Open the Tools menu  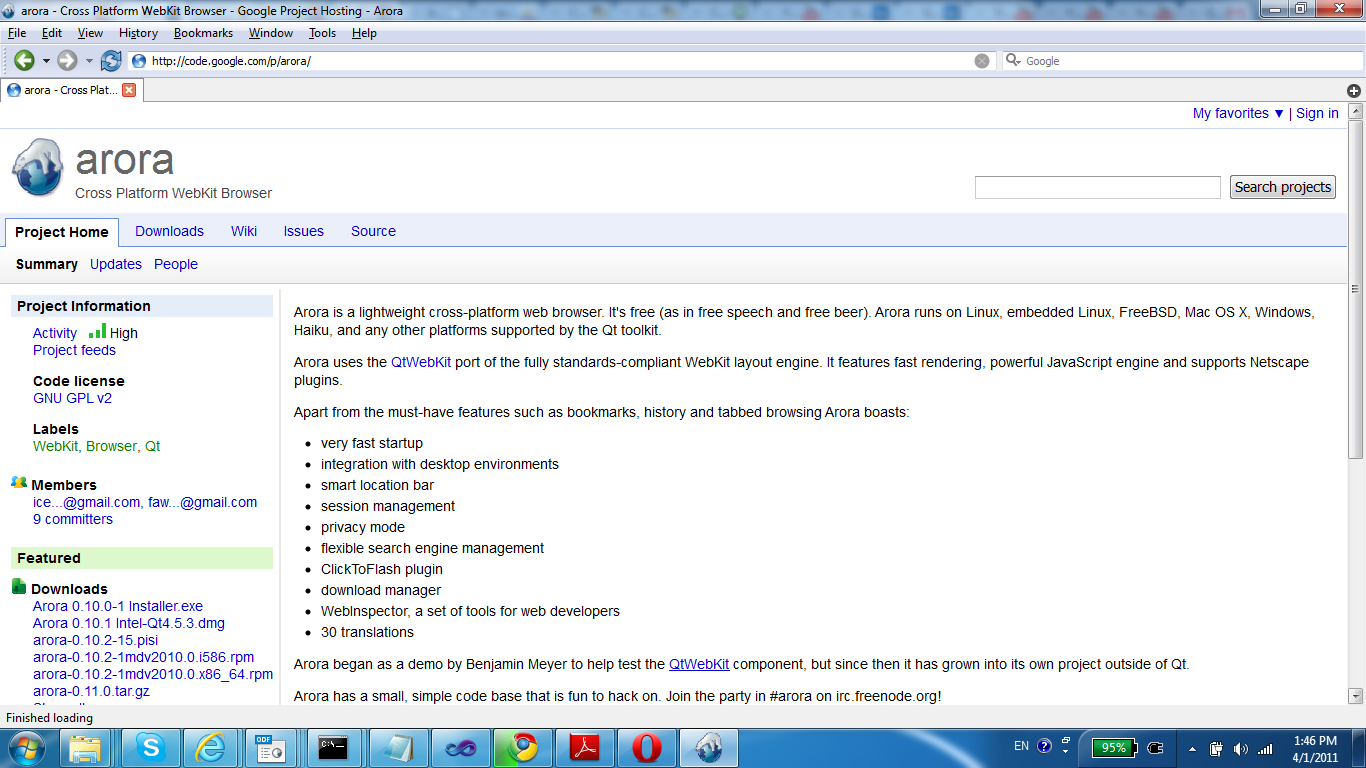[322, 33]
